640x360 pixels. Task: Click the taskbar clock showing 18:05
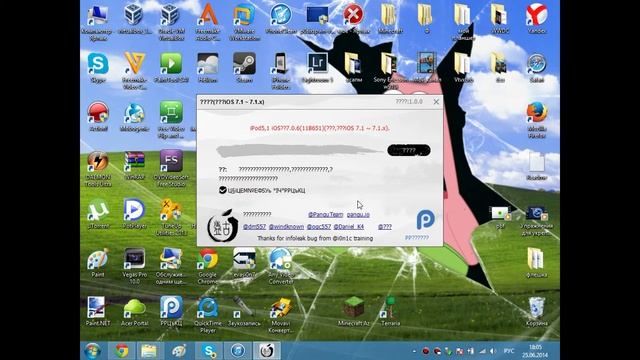[x=535, y=351]
